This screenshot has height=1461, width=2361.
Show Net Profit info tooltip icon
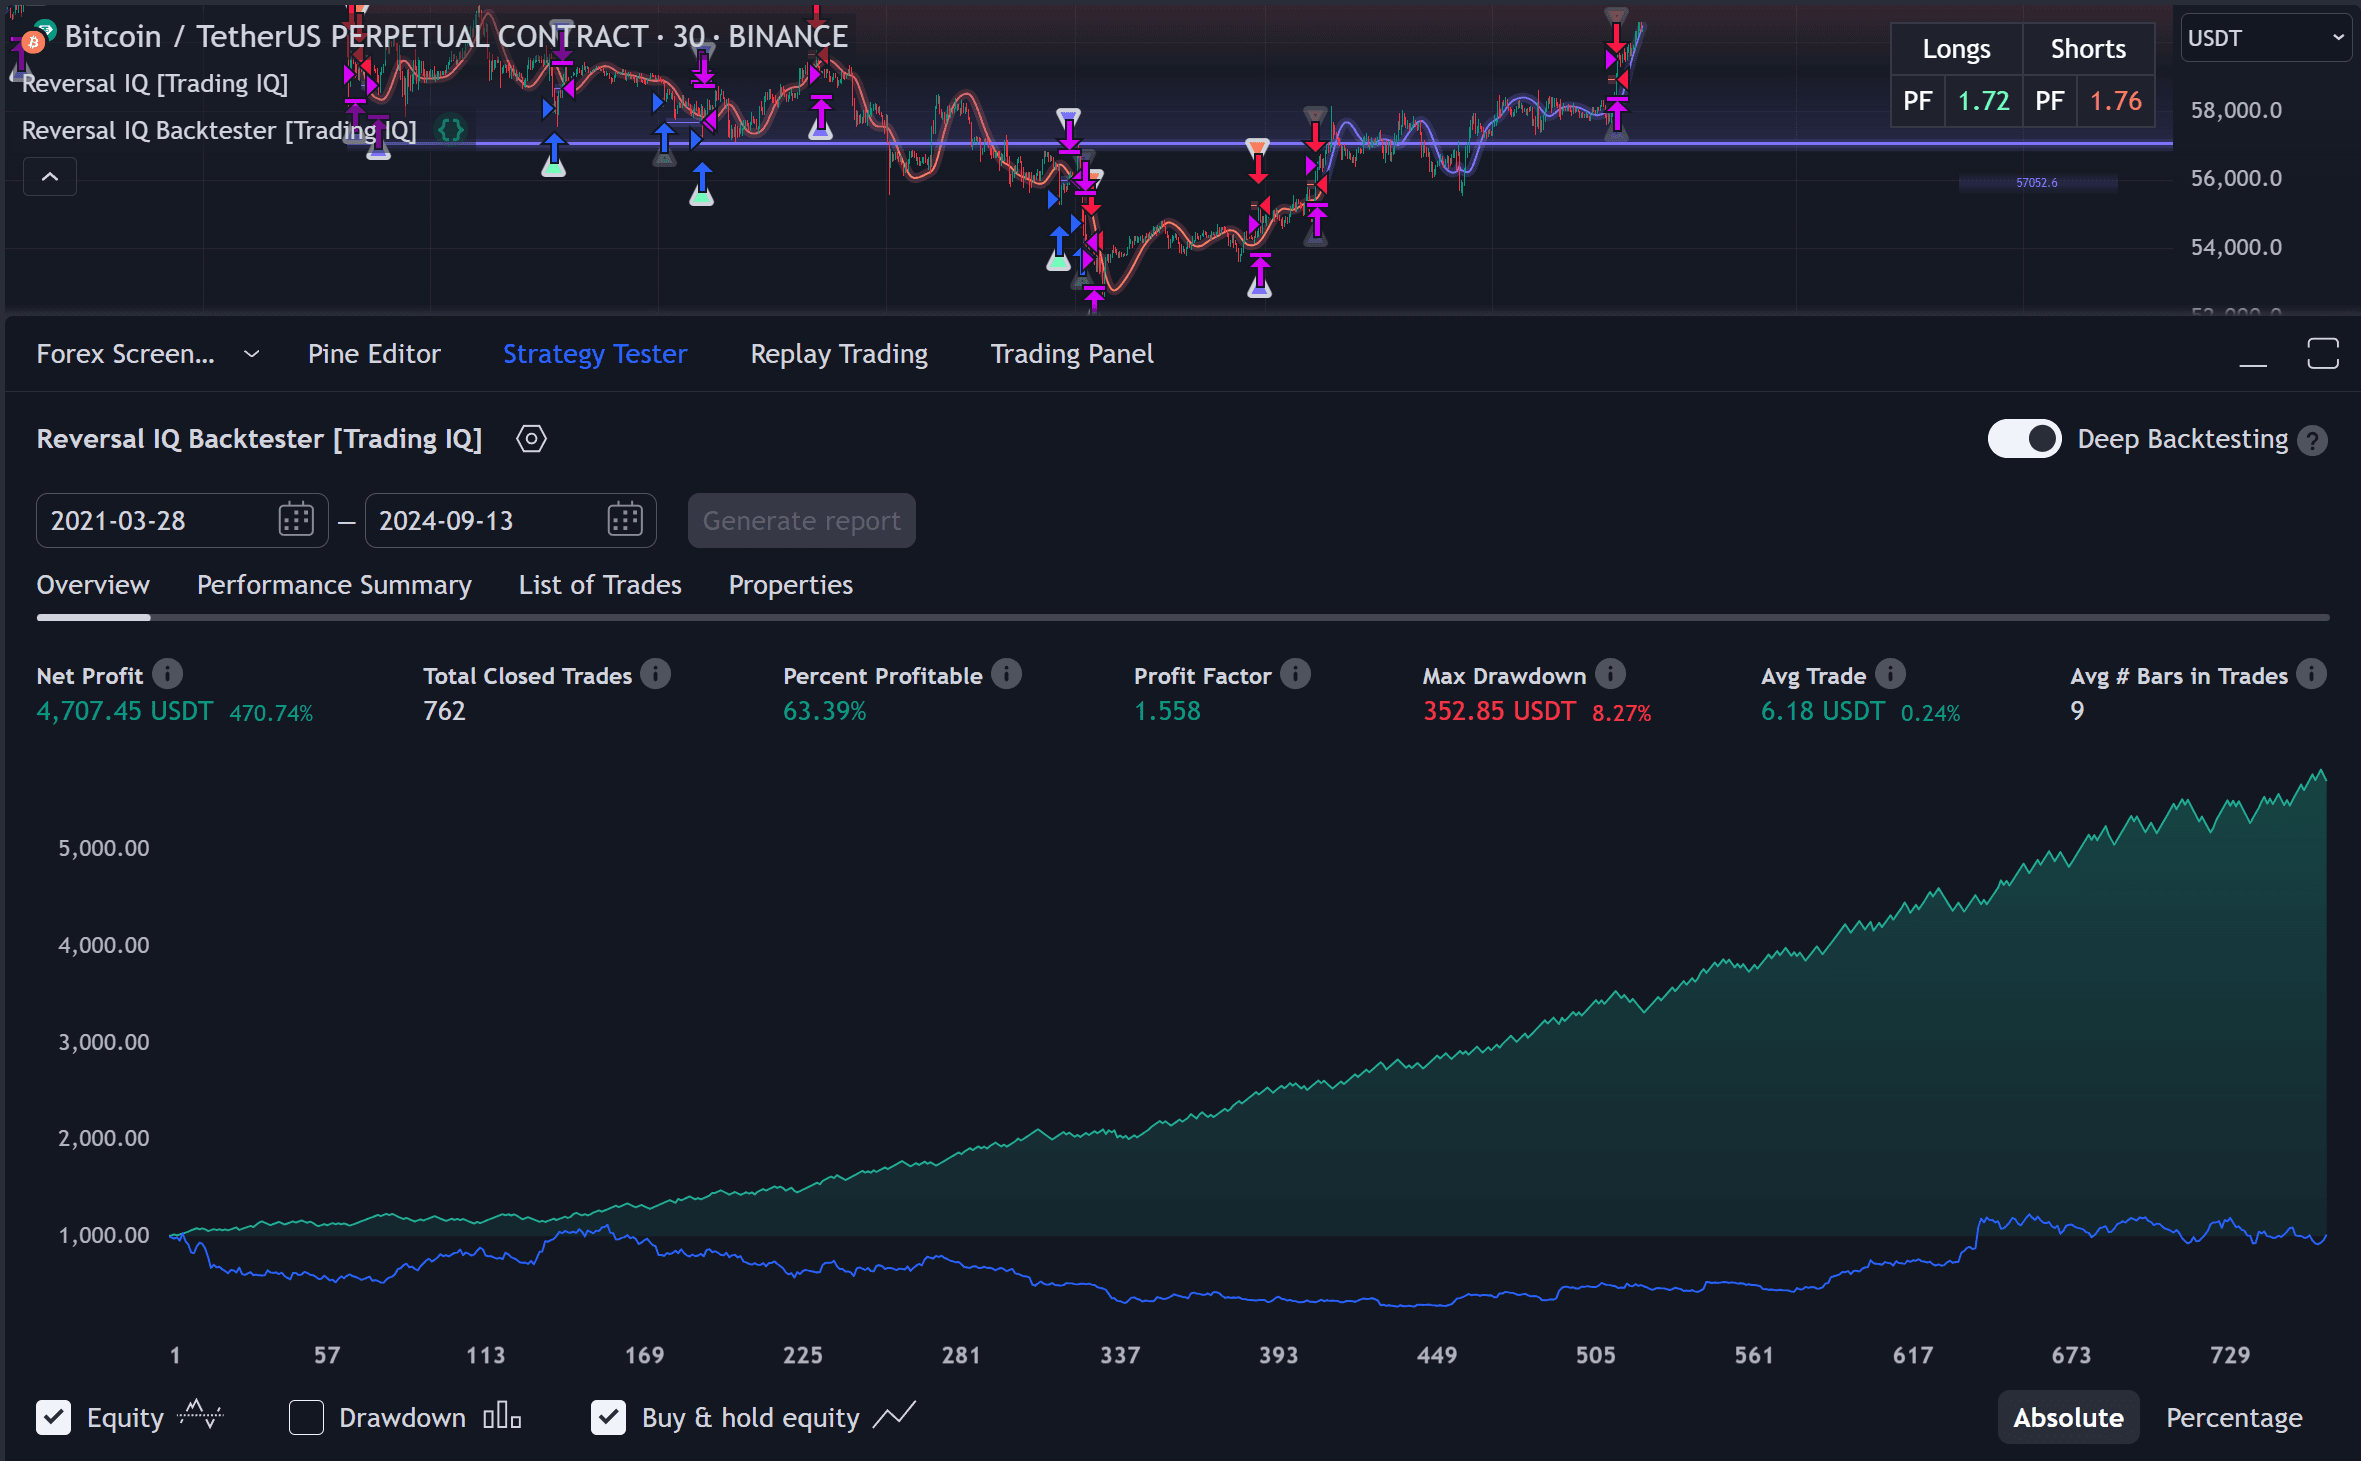tap(168, 675)
